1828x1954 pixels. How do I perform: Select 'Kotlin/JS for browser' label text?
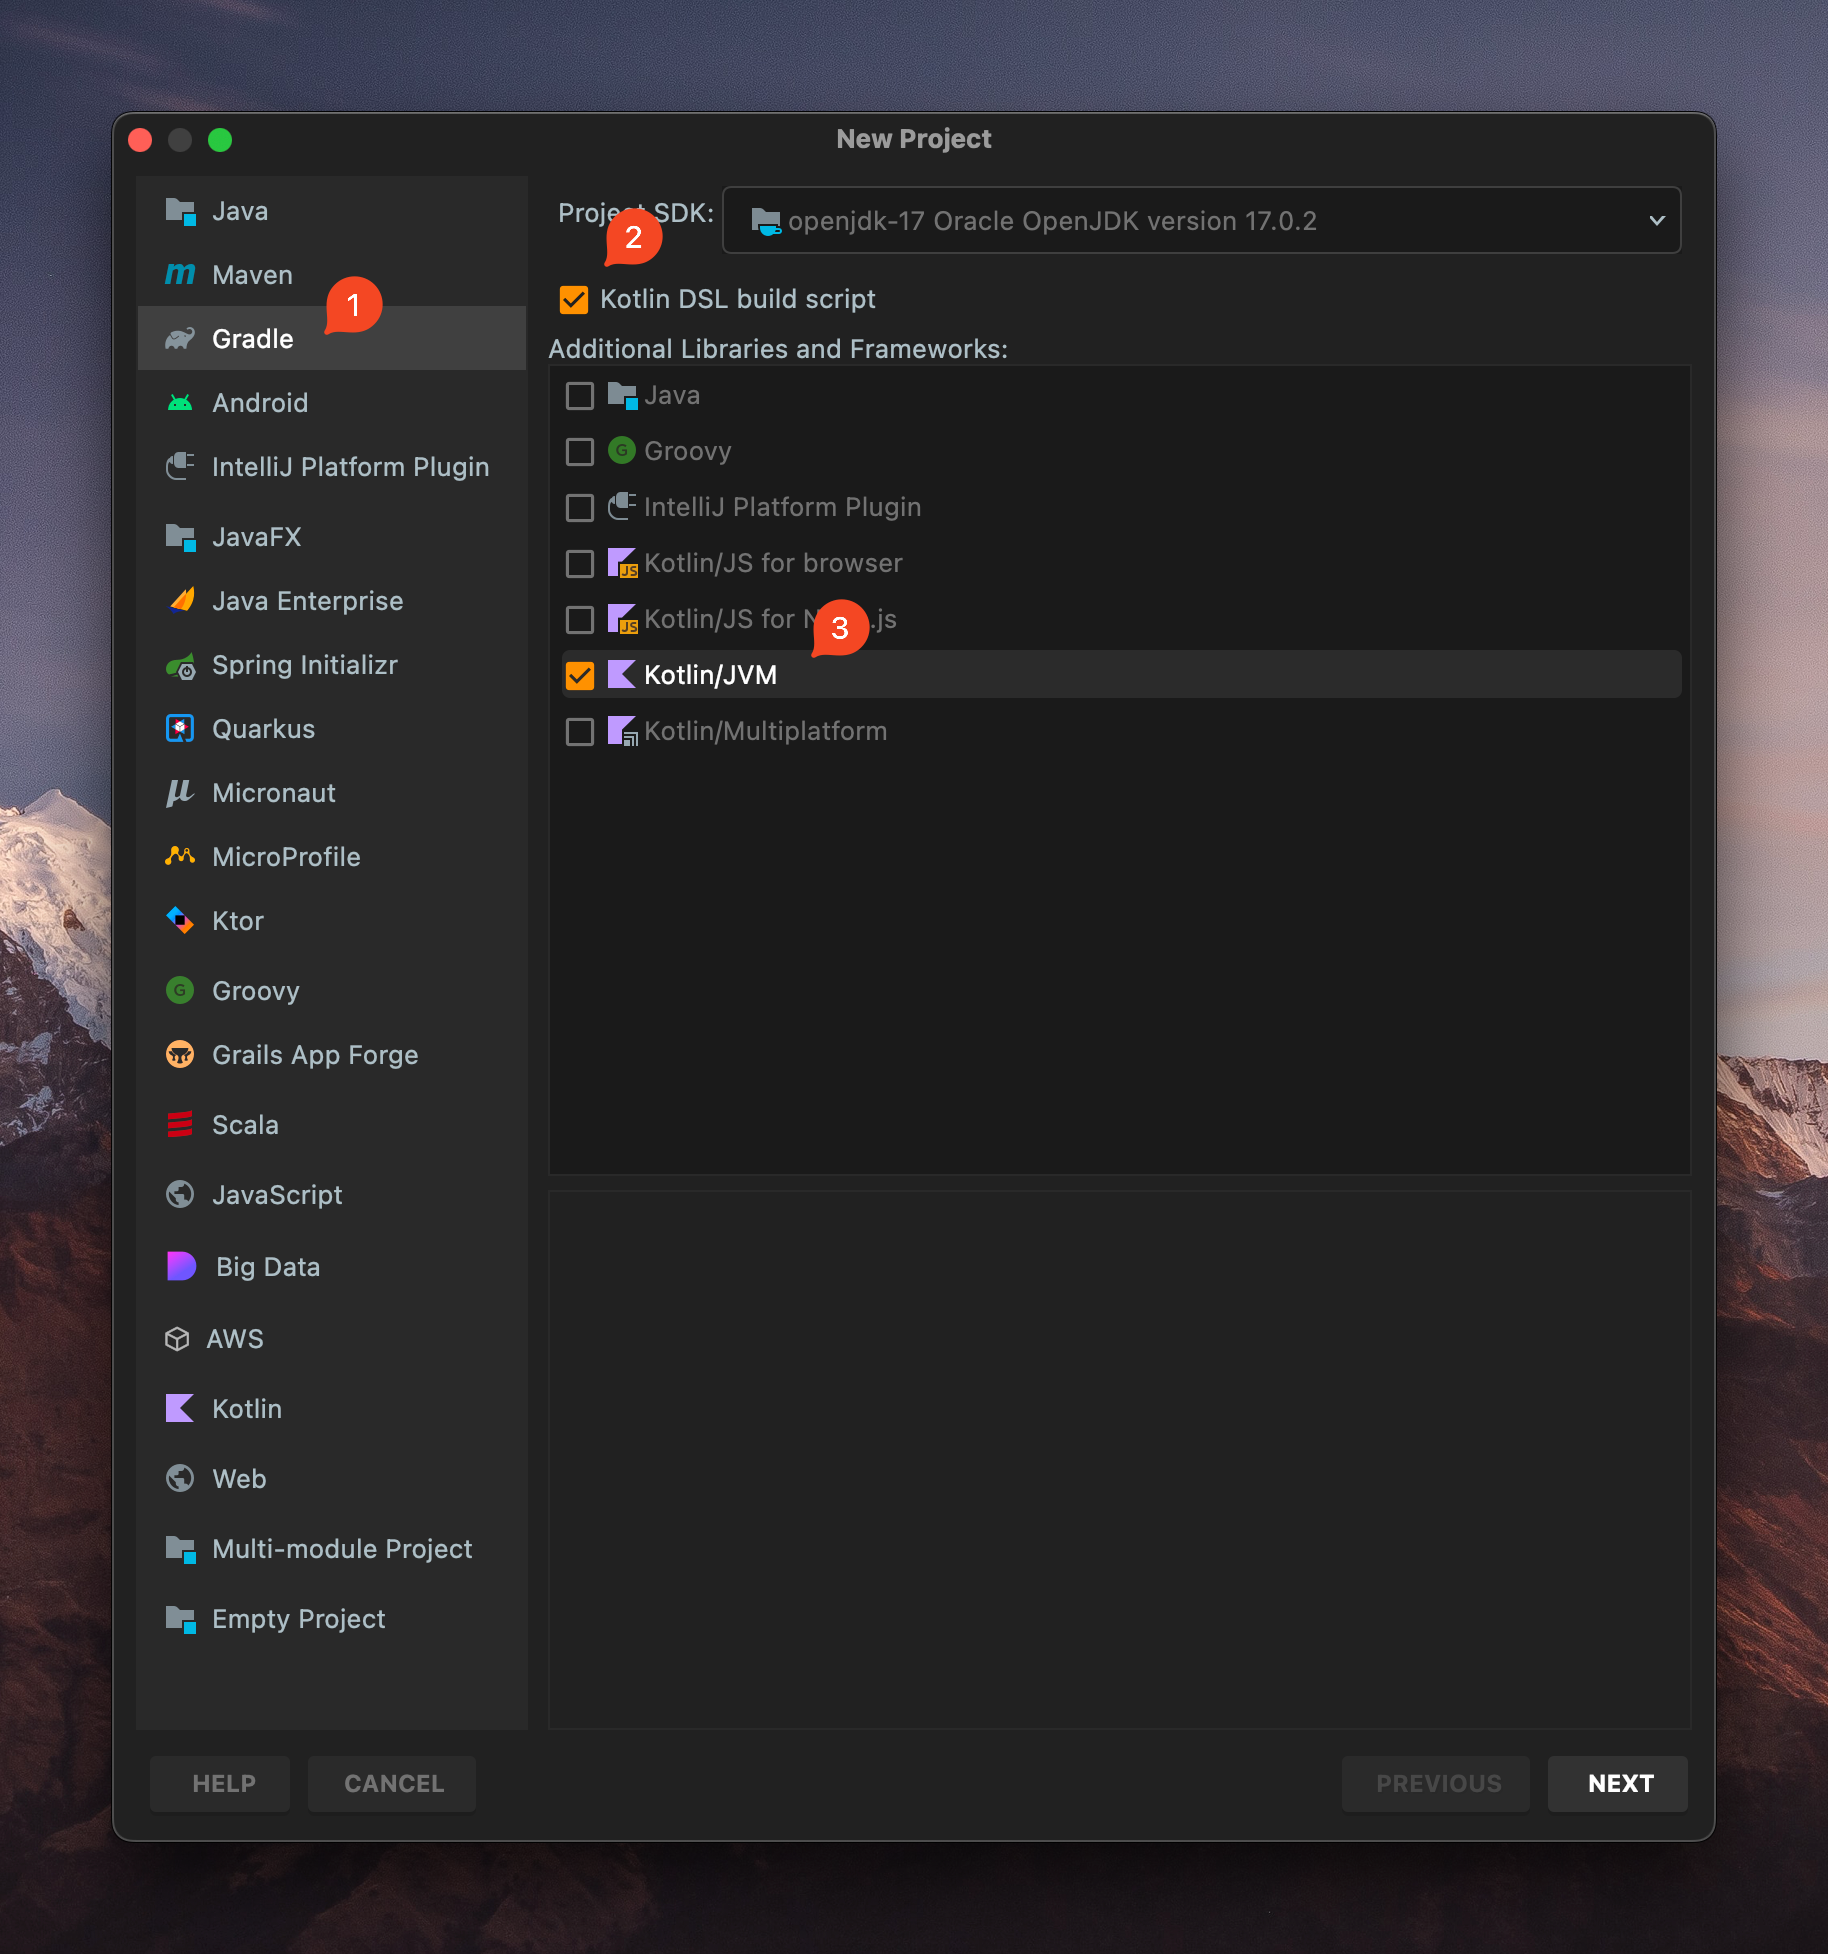tap(773, 563)
